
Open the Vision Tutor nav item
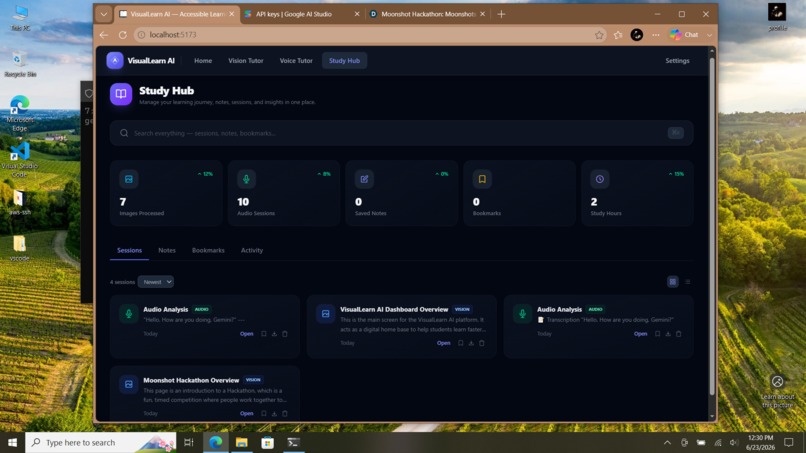pyautogui.click(x=246, y=61)
